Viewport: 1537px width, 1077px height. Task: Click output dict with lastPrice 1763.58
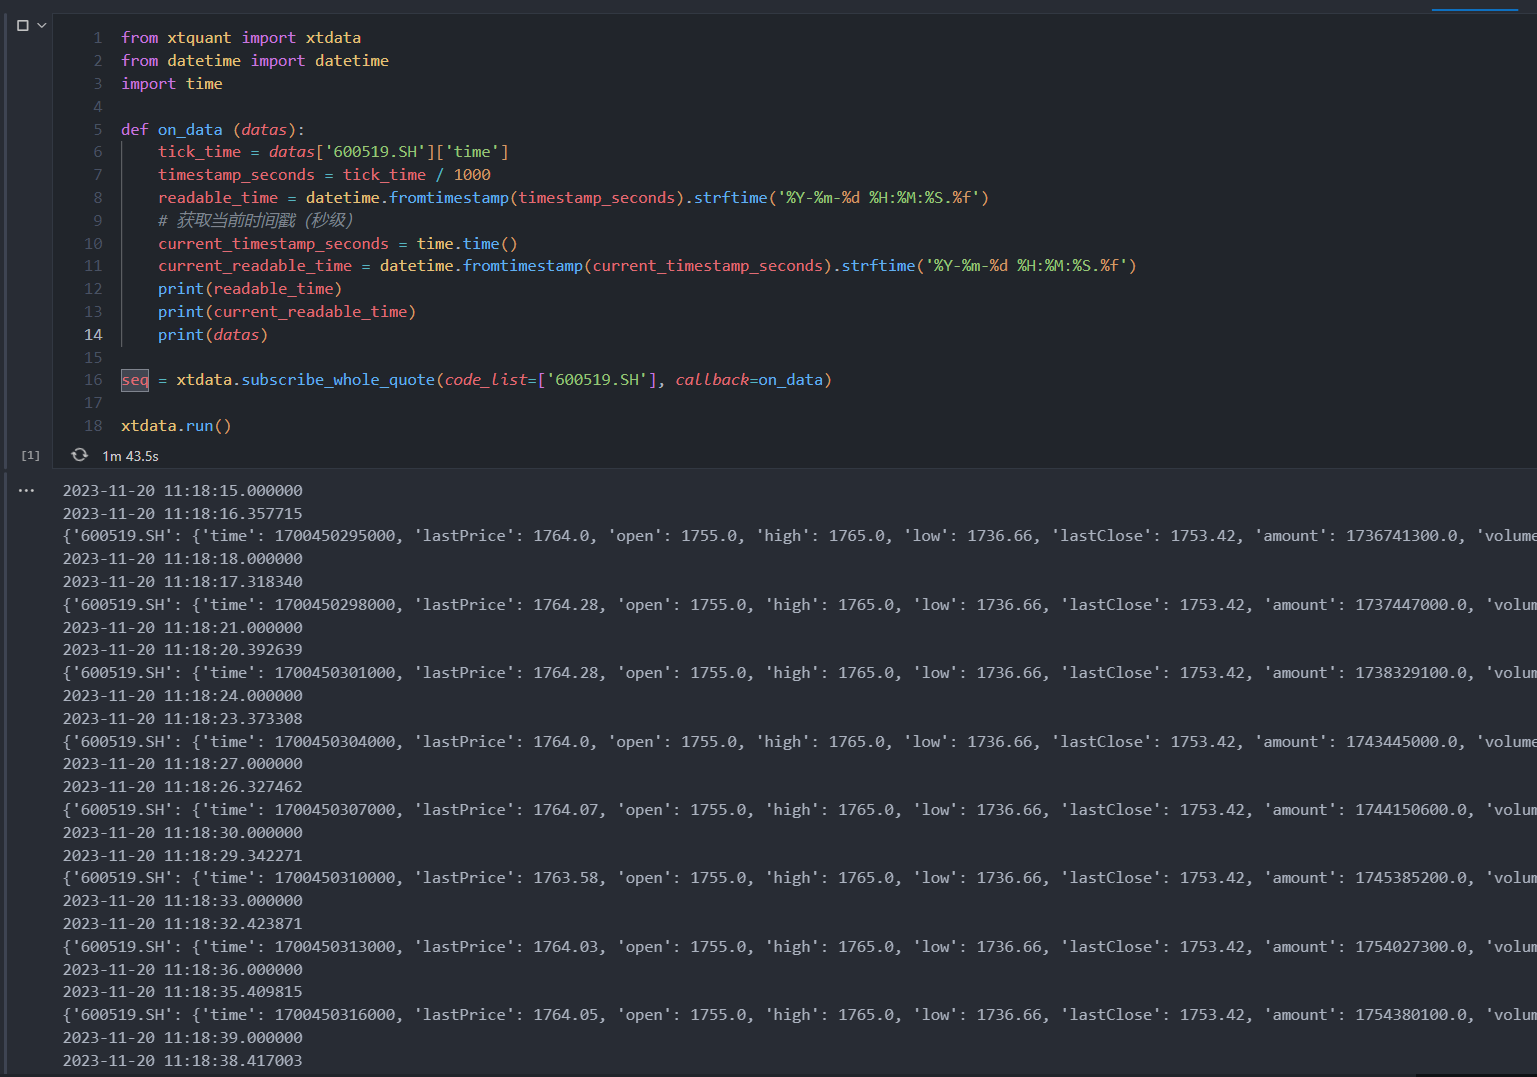point(800,878)
